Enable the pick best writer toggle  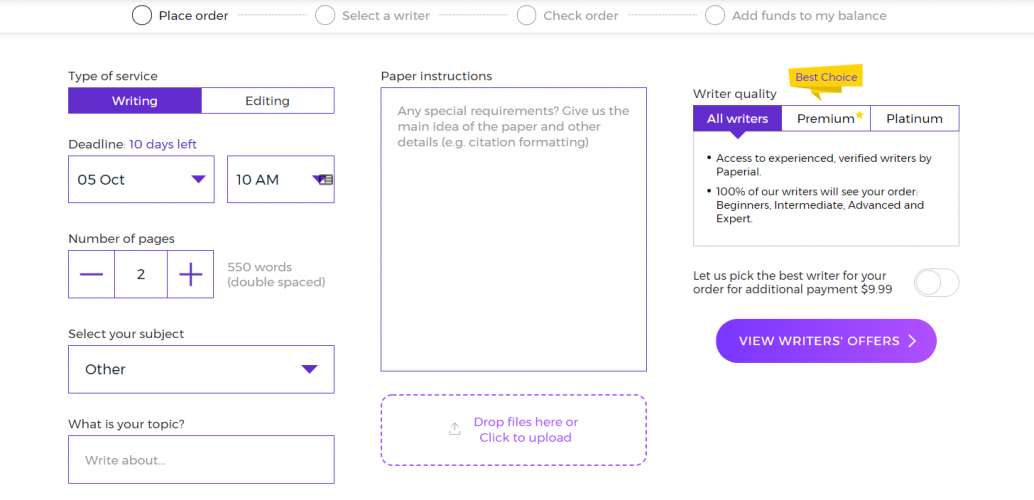tap(936, 283)
